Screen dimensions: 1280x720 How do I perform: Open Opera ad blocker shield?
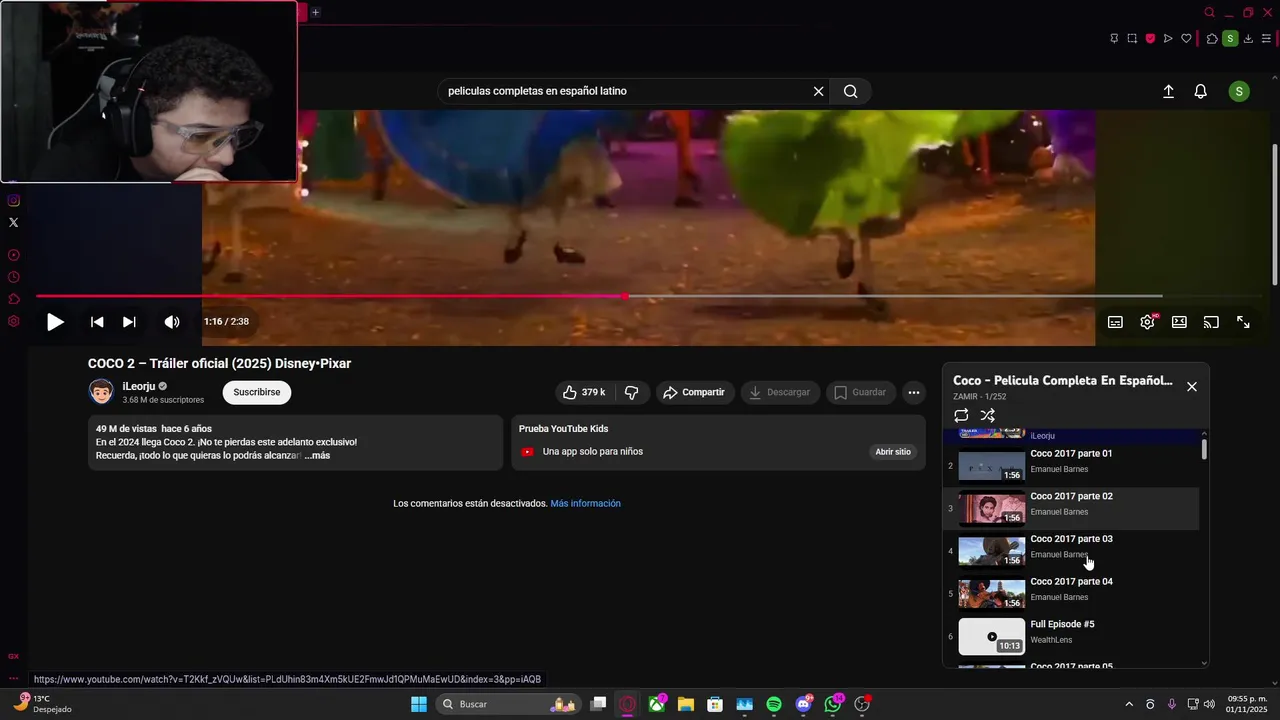(x=1150, y=39)
